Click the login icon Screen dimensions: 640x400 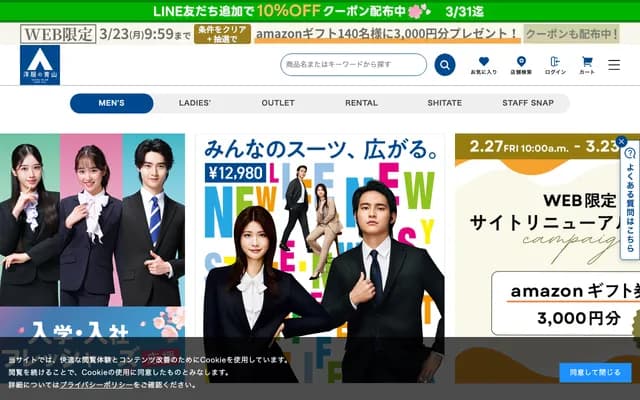555,65
